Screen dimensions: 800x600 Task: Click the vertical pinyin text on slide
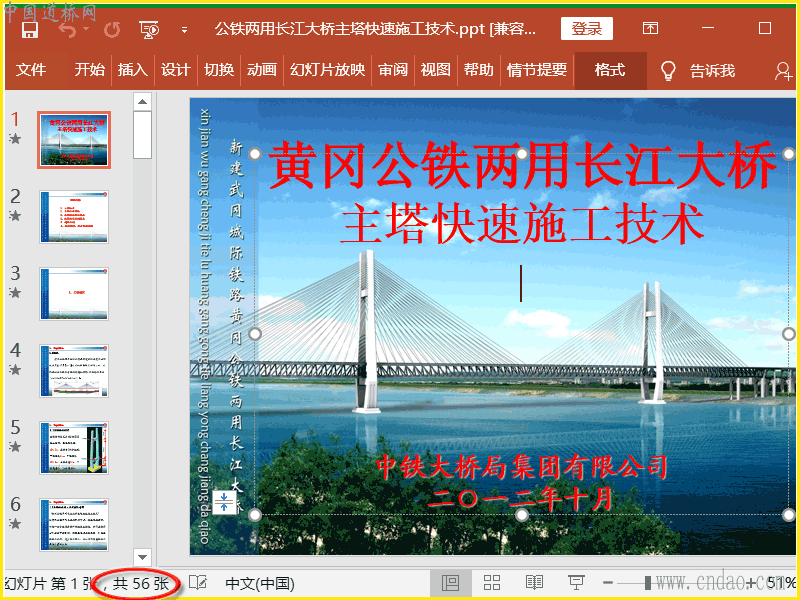[x=204, y=327]
